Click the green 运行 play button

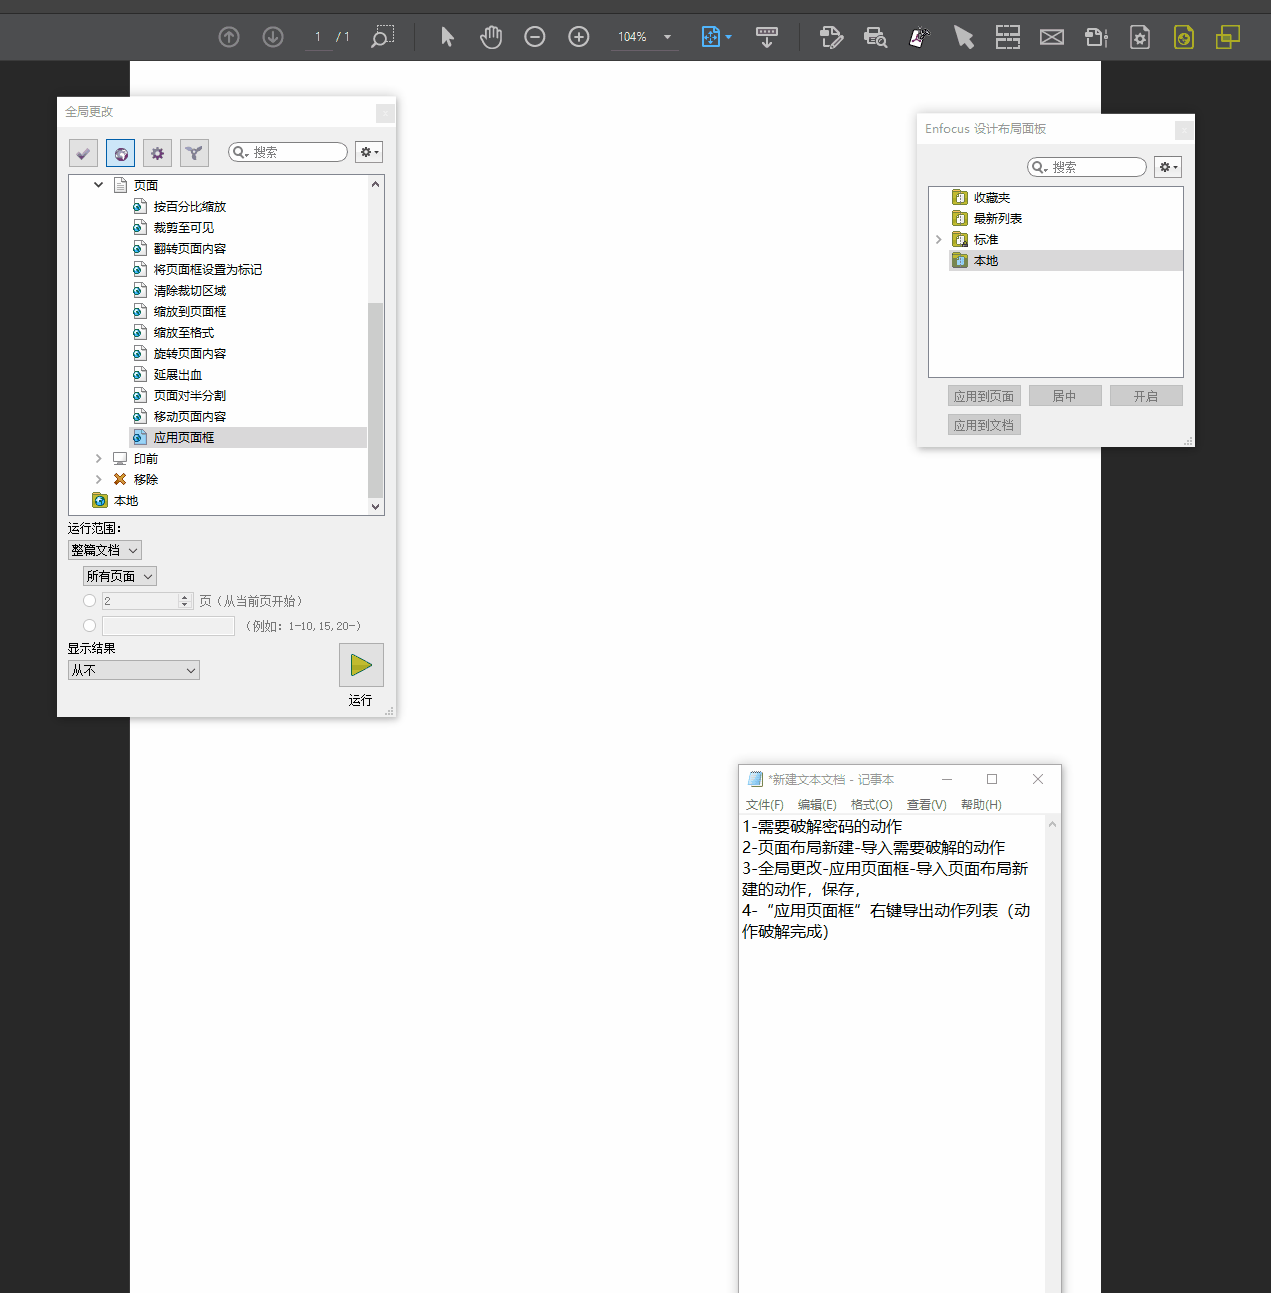361,665
